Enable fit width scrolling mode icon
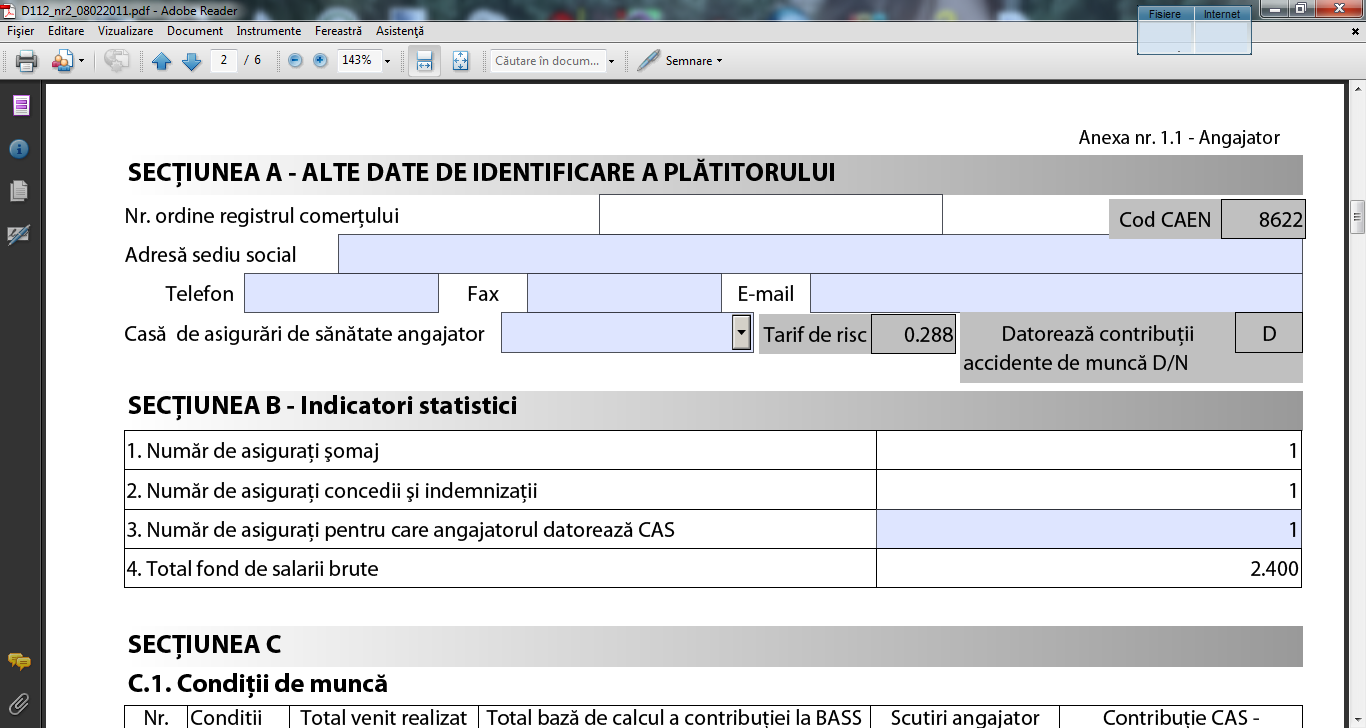 (x=424, y=61)
